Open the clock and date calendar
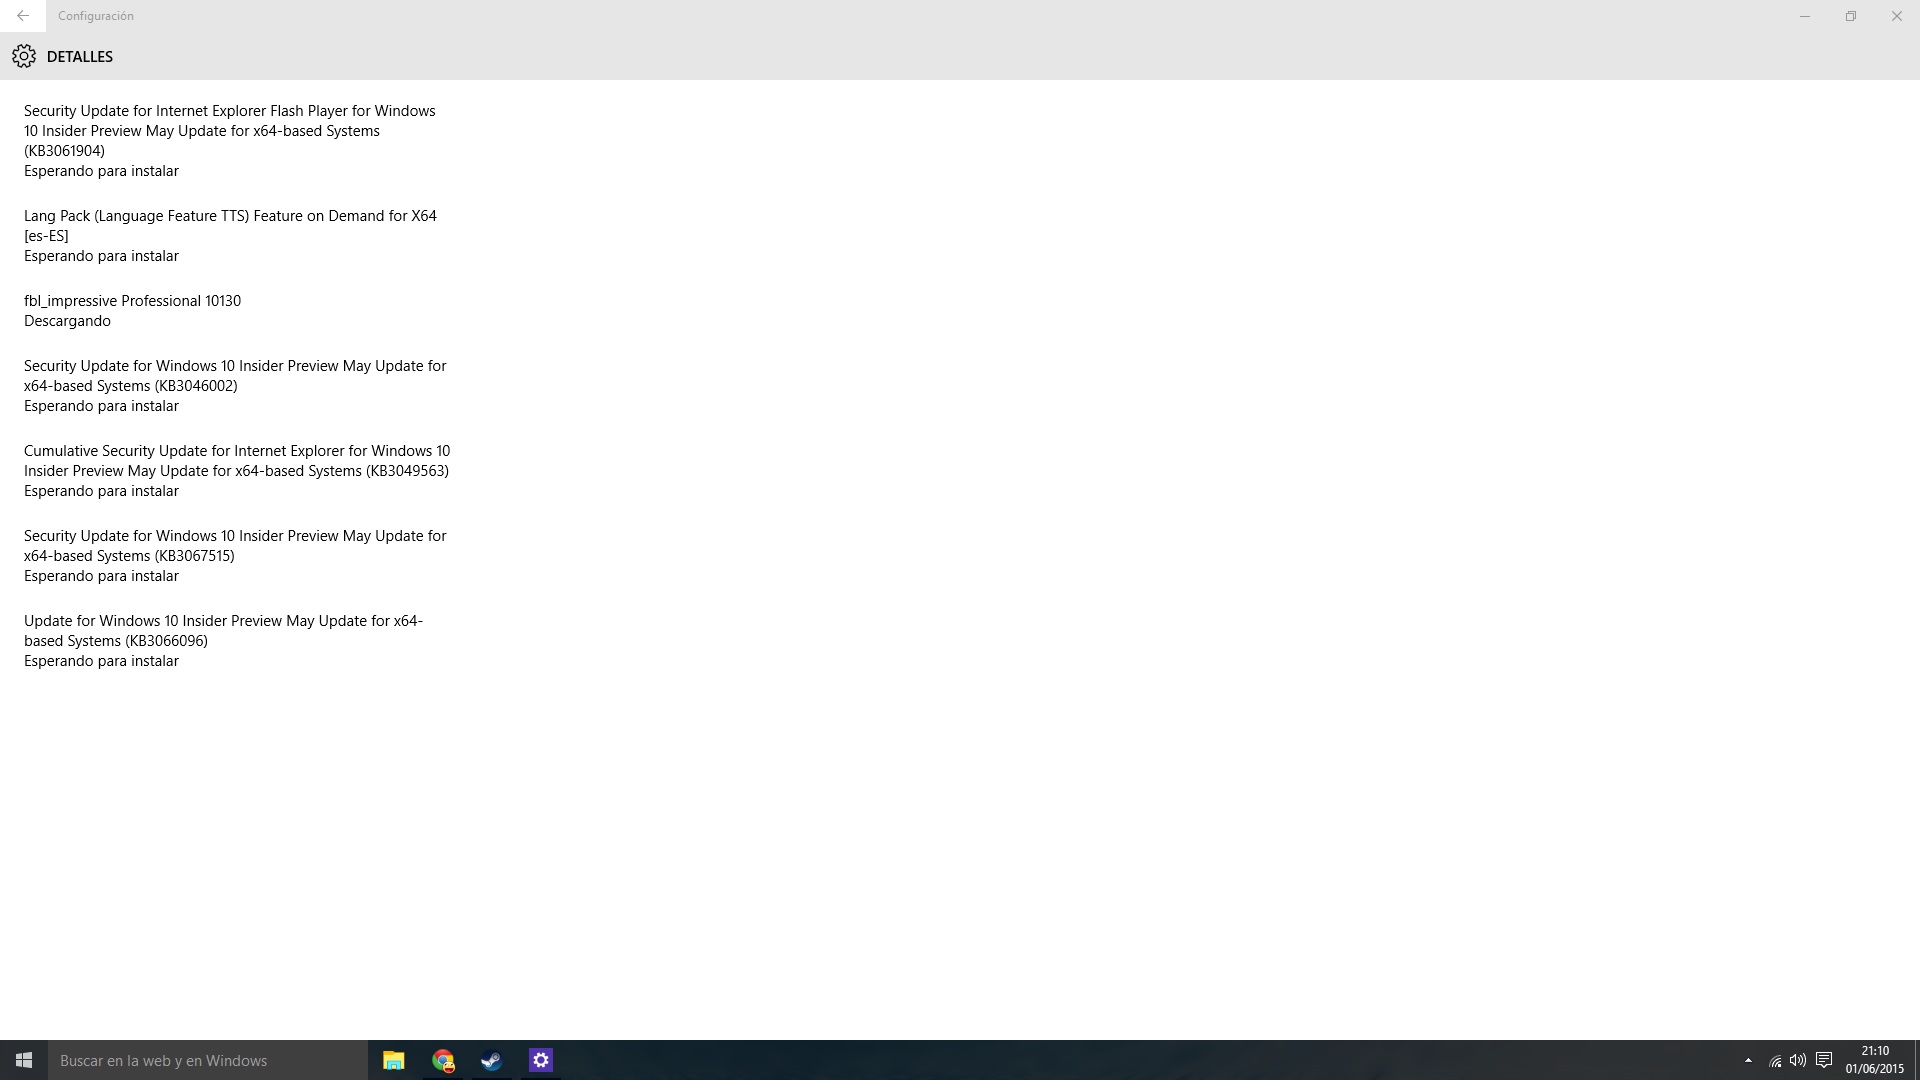Screen dimensions: 1920x1080 coord(1875,1060)
